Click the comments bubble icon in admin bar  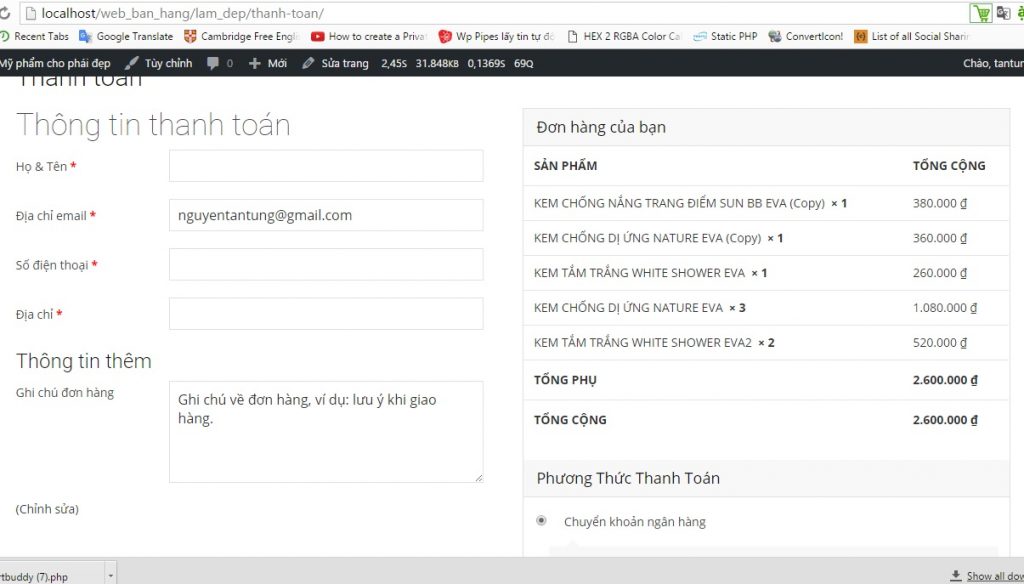click(213, 63)
